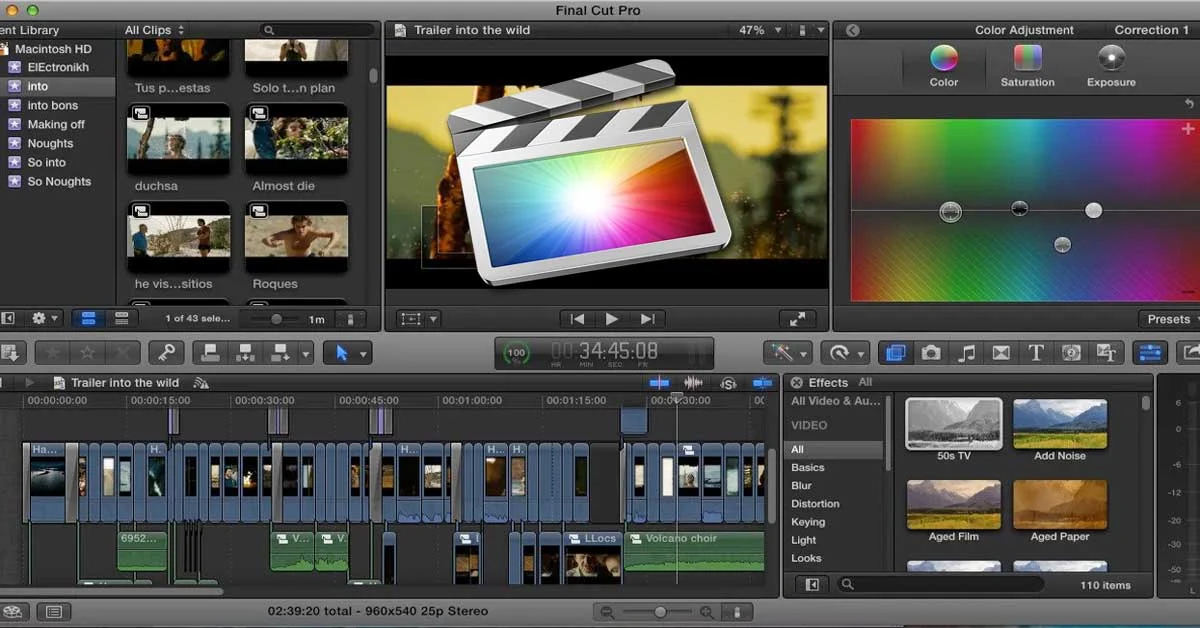Viewport: 1200px width, 628px height.
Task: Open the Photos browser camera icon
Action: point(930,352)
